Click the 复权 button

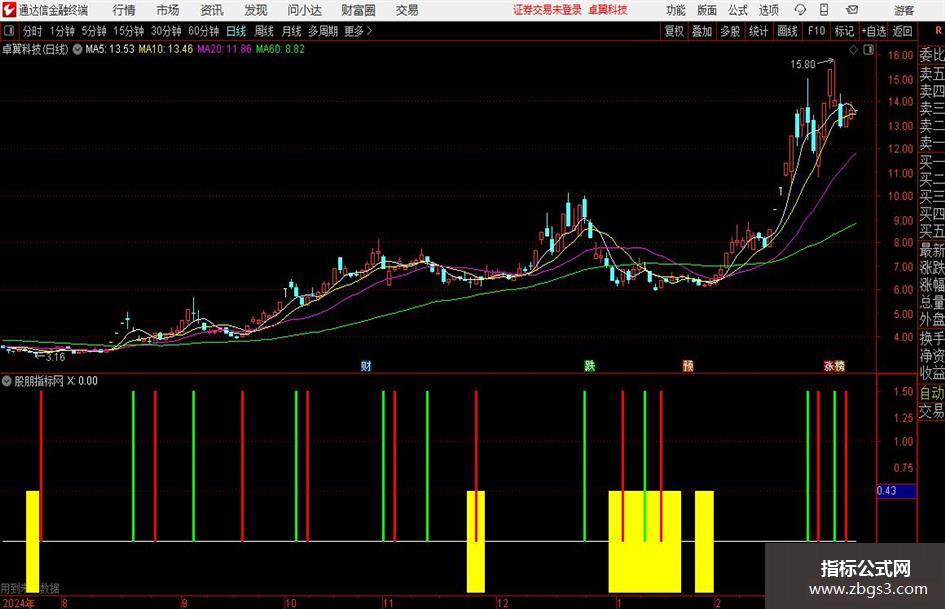[x=674, y=31]
